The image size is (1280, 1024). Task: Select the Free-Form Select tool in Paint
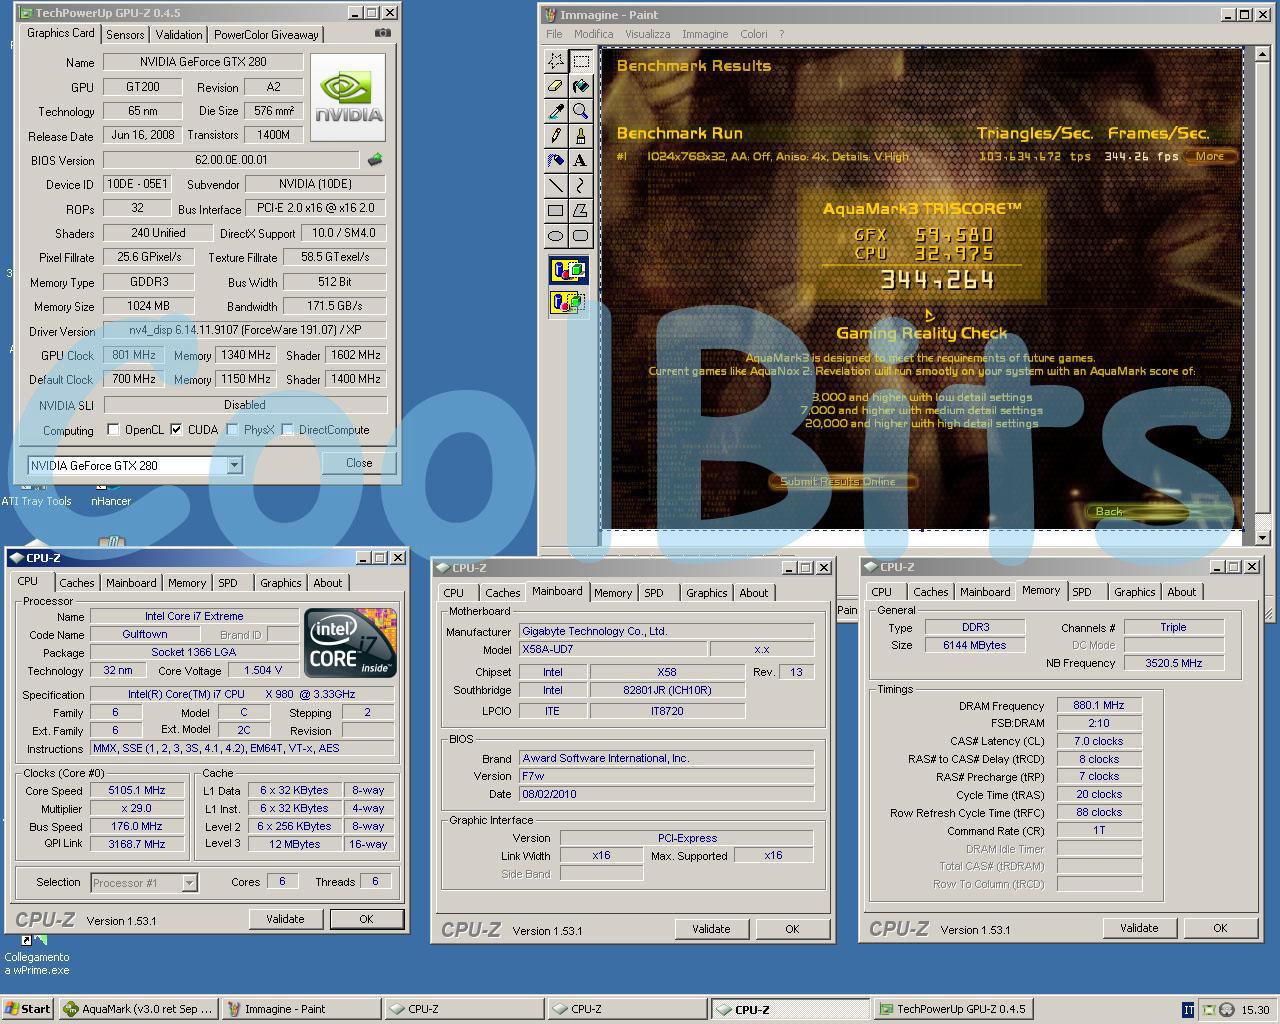pos(556,61)
